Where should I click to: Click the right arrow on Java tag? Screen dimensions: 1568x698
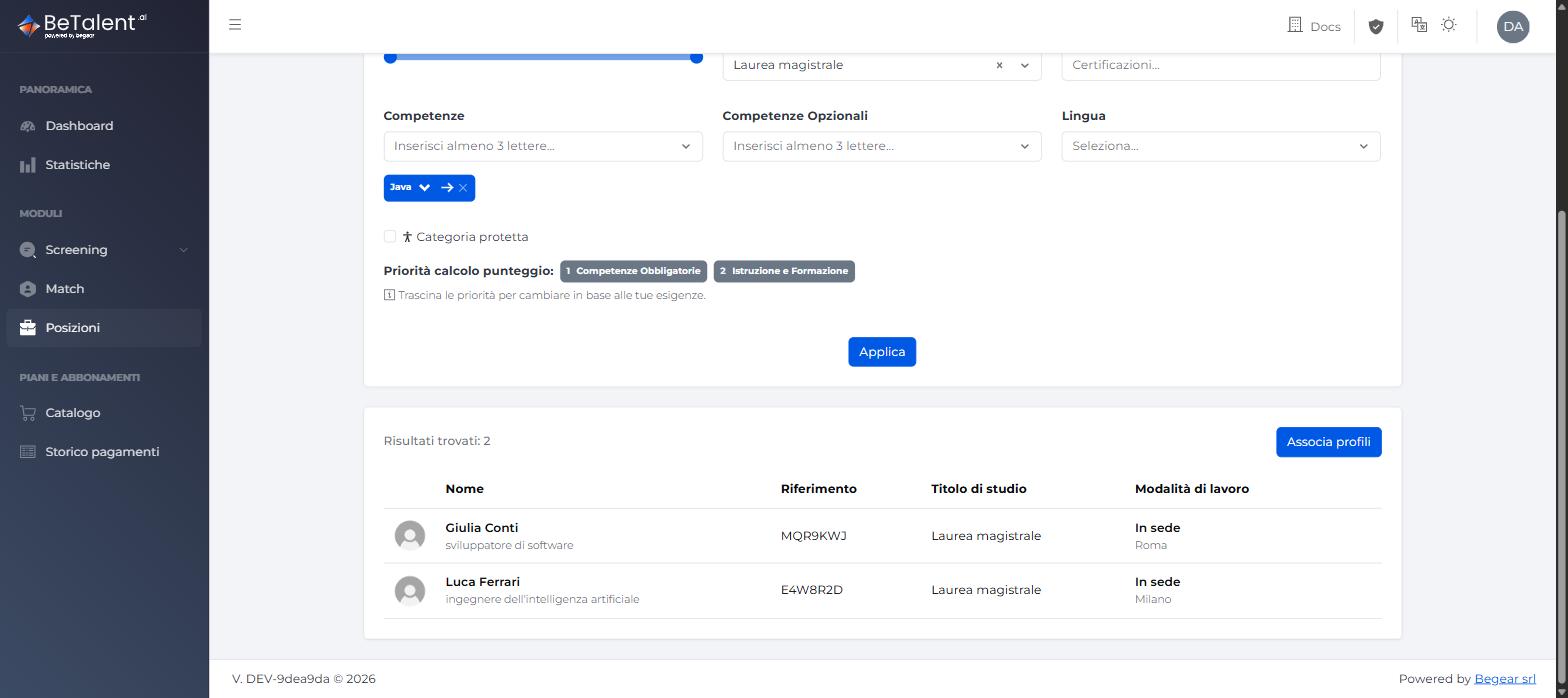[447, 188]
